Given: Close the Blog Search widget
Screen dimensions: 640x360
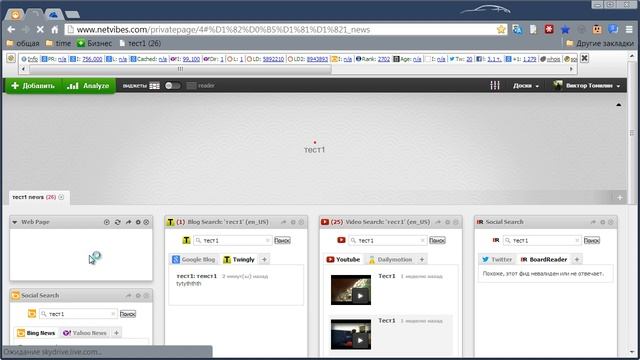Looking at the screenshot, I should [301, 222].
